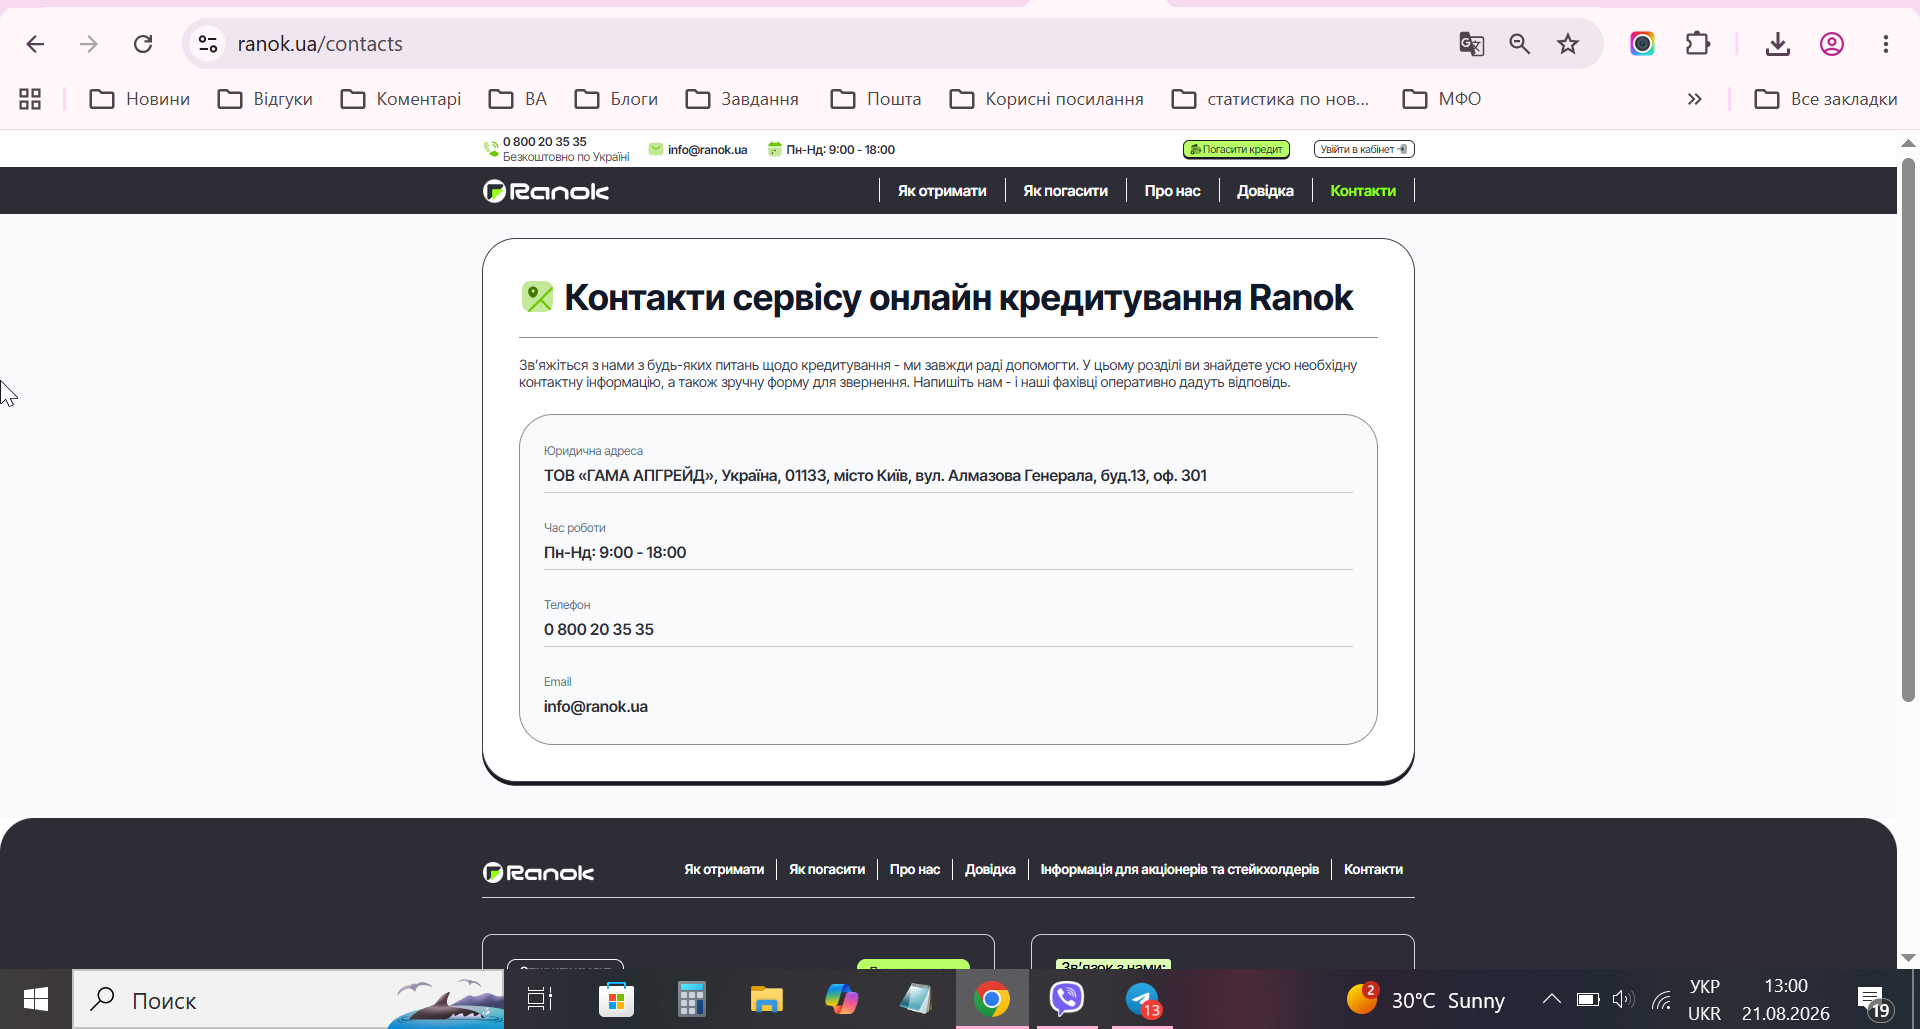This screenshot has width=1920, height=1029.
Task: Focus the ranok.ua/contacts address bar
Action: [x=820, y=44]
